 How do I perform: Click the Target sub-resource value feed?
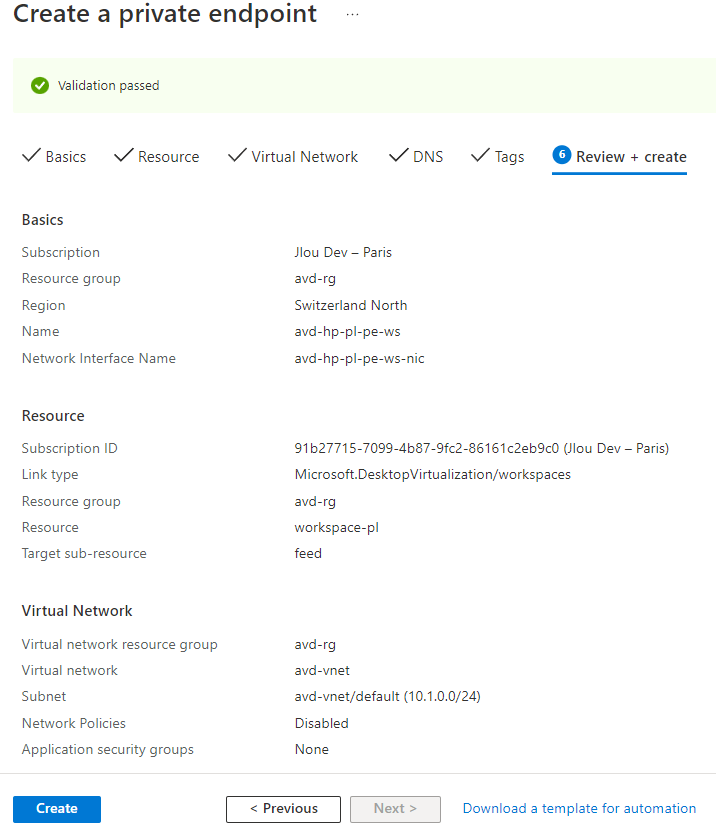coord(308,553)
